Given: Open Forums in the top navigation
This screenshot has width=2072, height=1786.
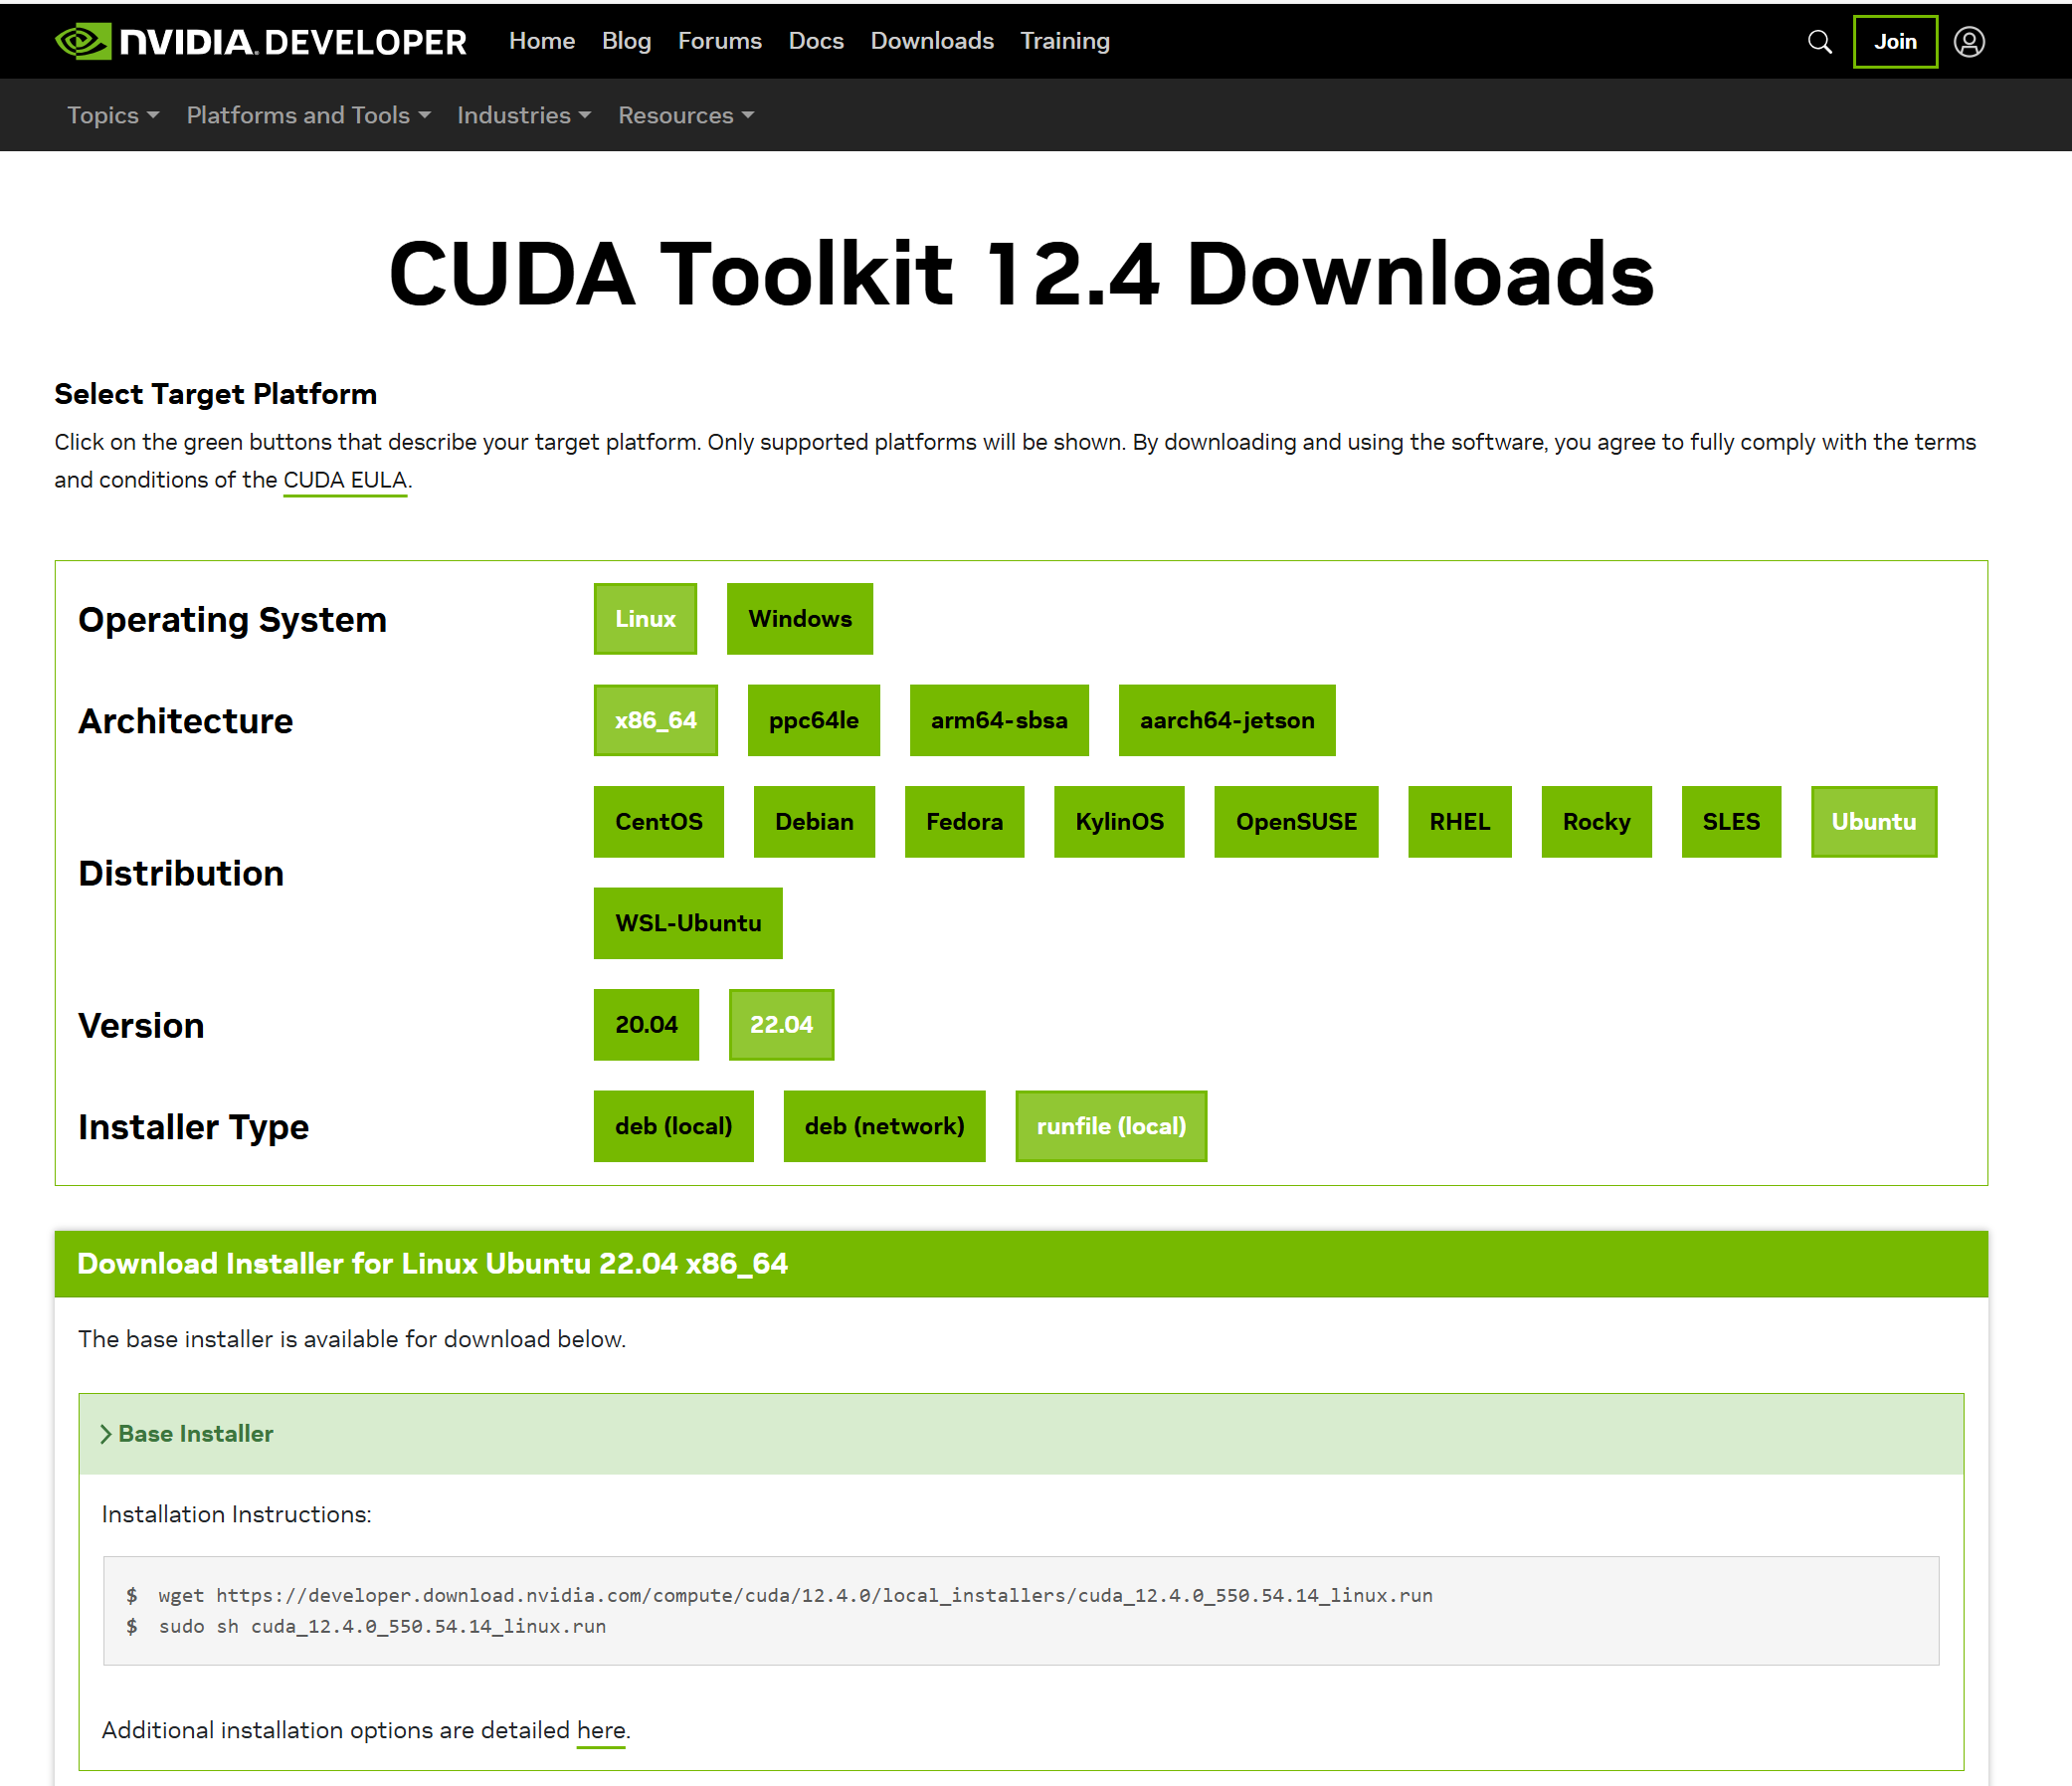Looking at the screenshot, I should [x=719, y=41].
